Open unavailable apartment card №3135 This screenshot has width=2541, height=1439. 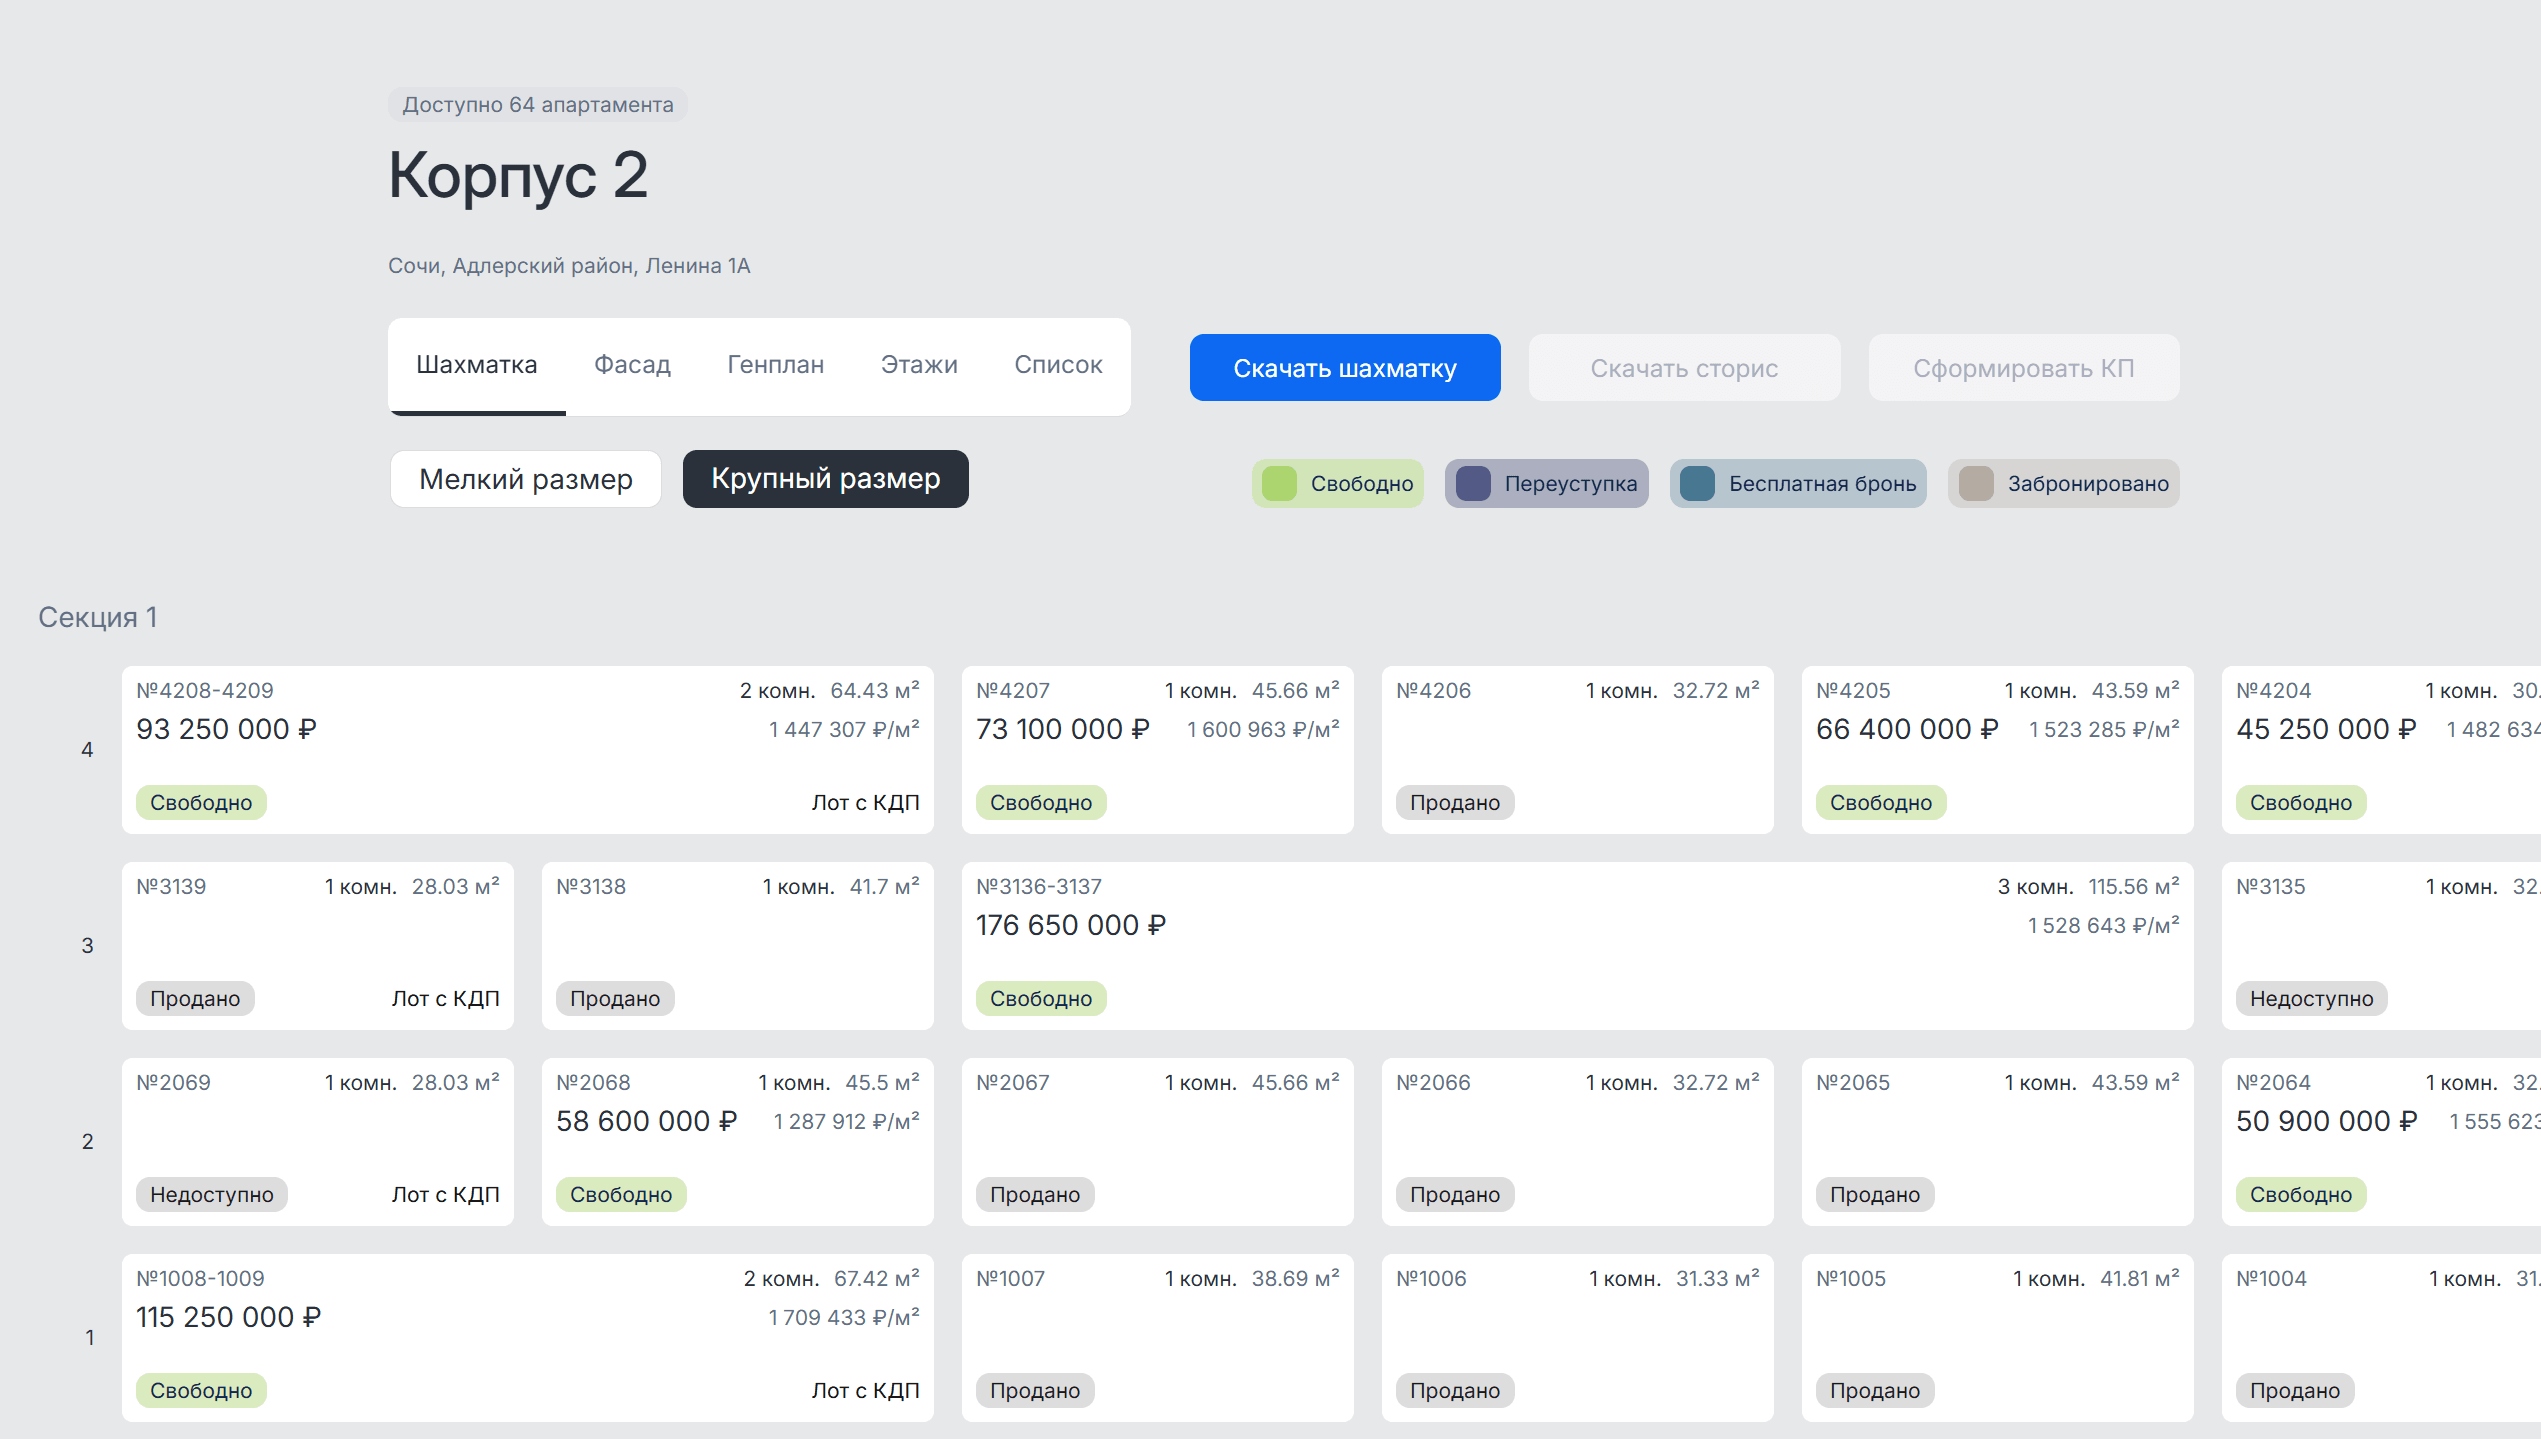[2382, 946]
